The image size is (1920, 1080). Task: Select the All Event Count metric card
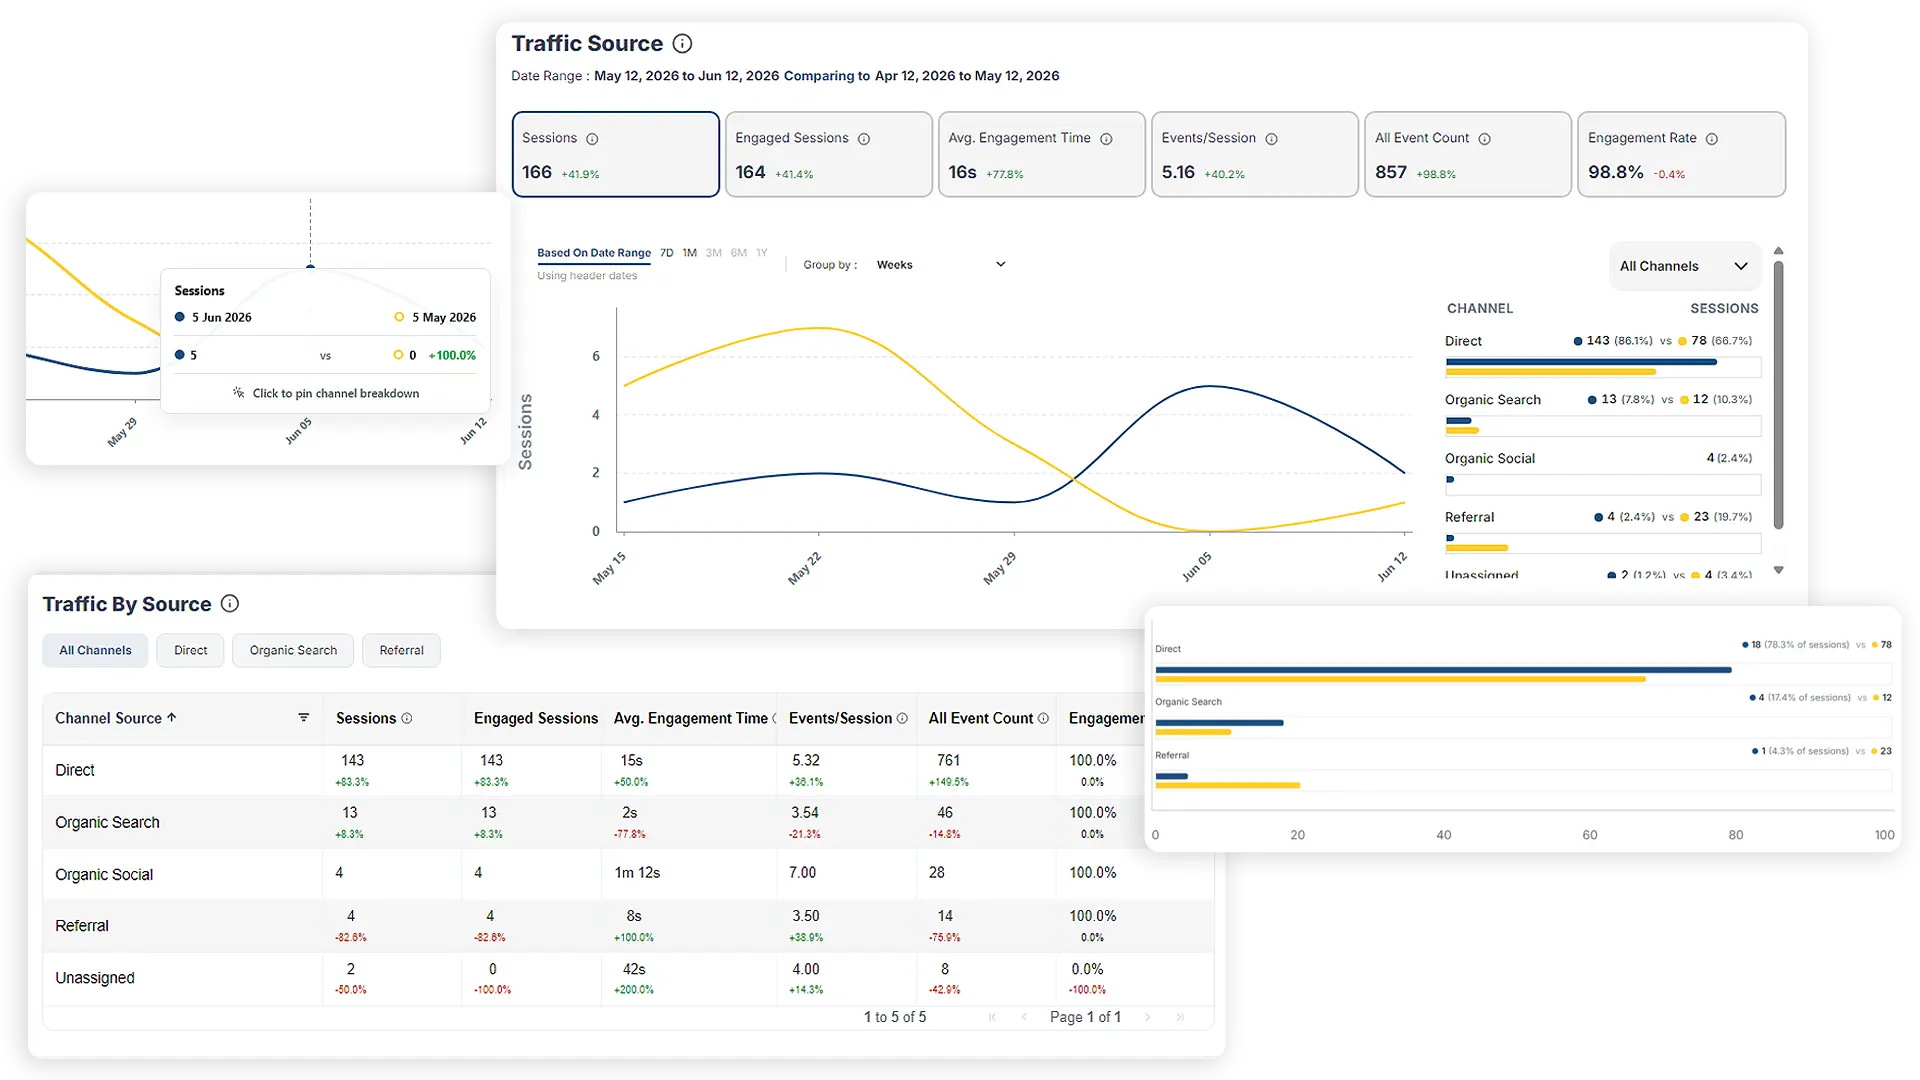tap(1467, 154)
